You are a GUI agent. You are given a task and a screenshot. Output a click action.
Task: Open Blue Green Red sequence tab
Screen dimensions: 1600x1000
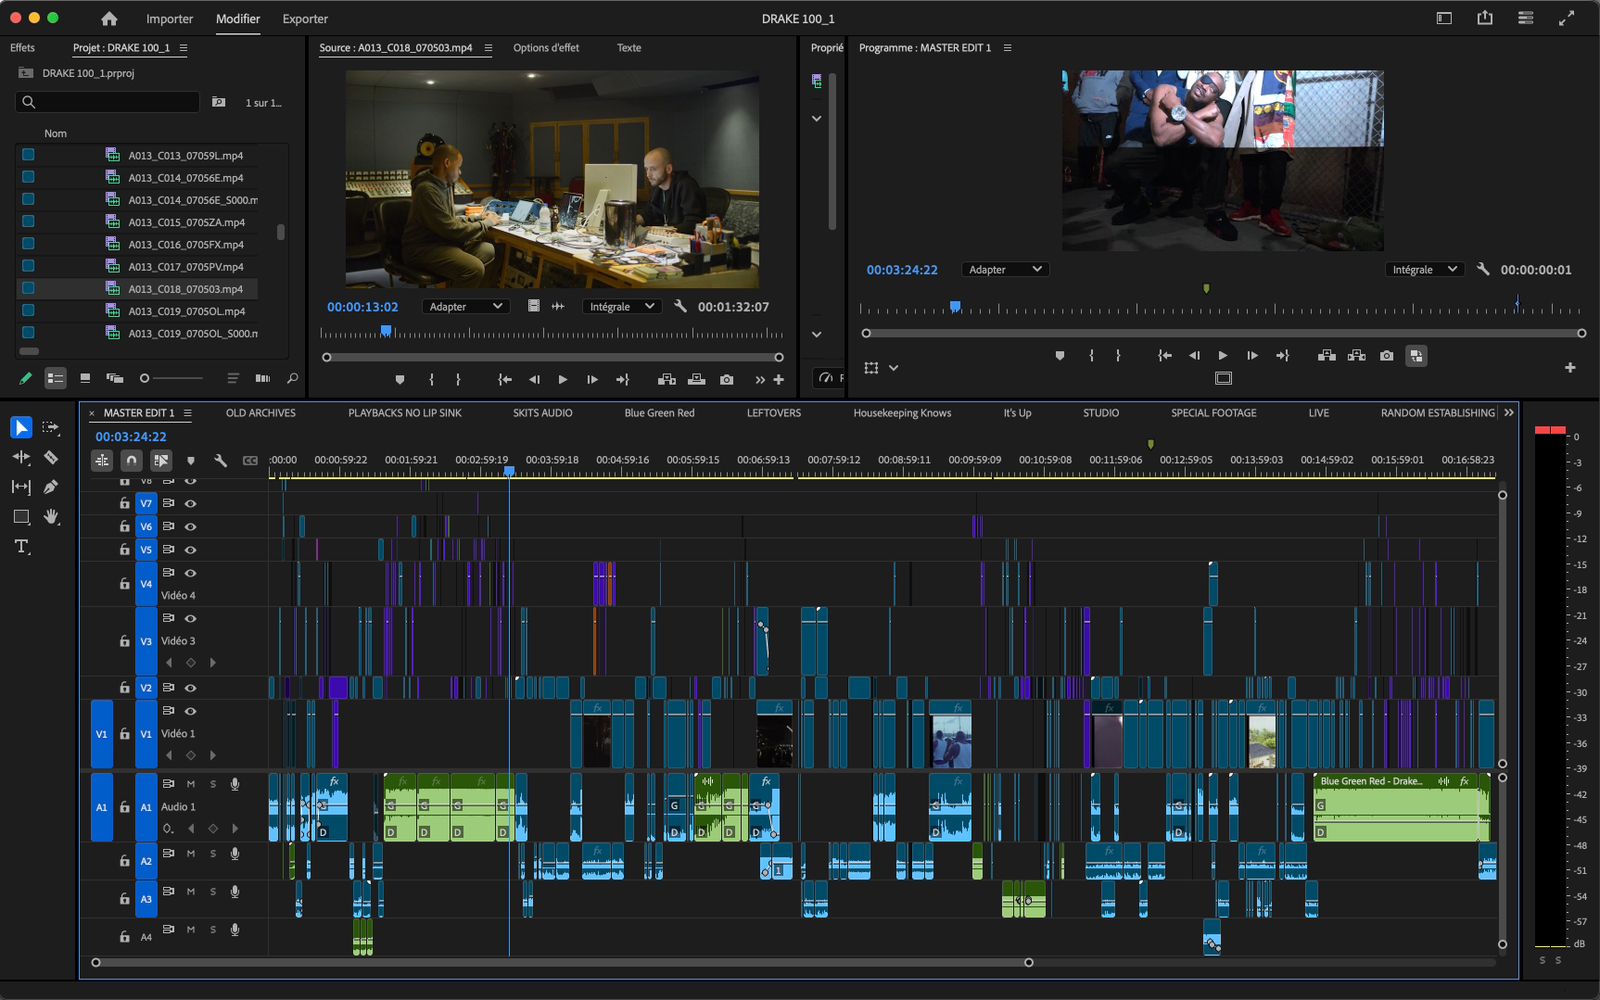pyautogui.click(x=659, y=413)
